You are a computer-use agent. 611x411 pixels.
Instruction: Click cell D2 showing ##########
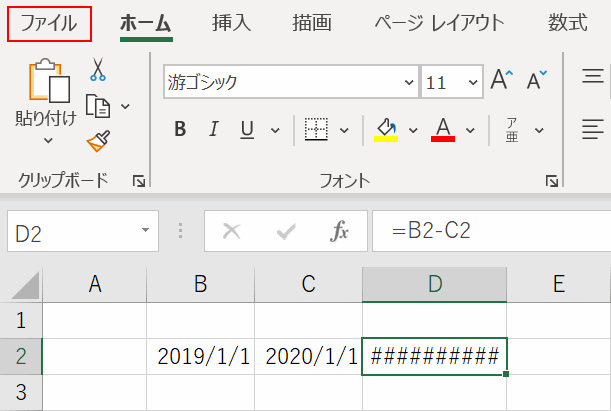point(434,356)
